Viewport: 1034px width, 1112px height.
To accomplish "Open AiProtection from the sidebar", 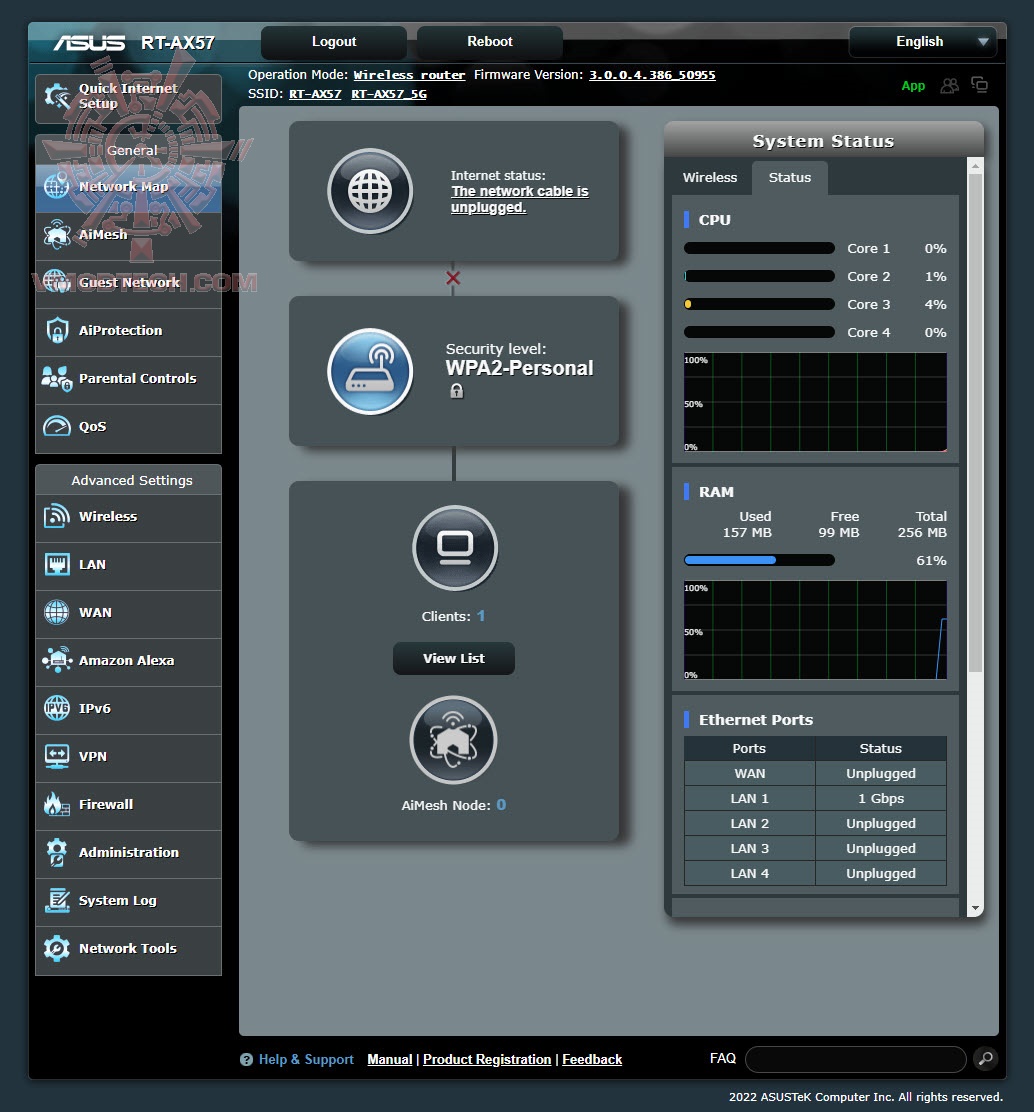I will [x=128, y=330].
